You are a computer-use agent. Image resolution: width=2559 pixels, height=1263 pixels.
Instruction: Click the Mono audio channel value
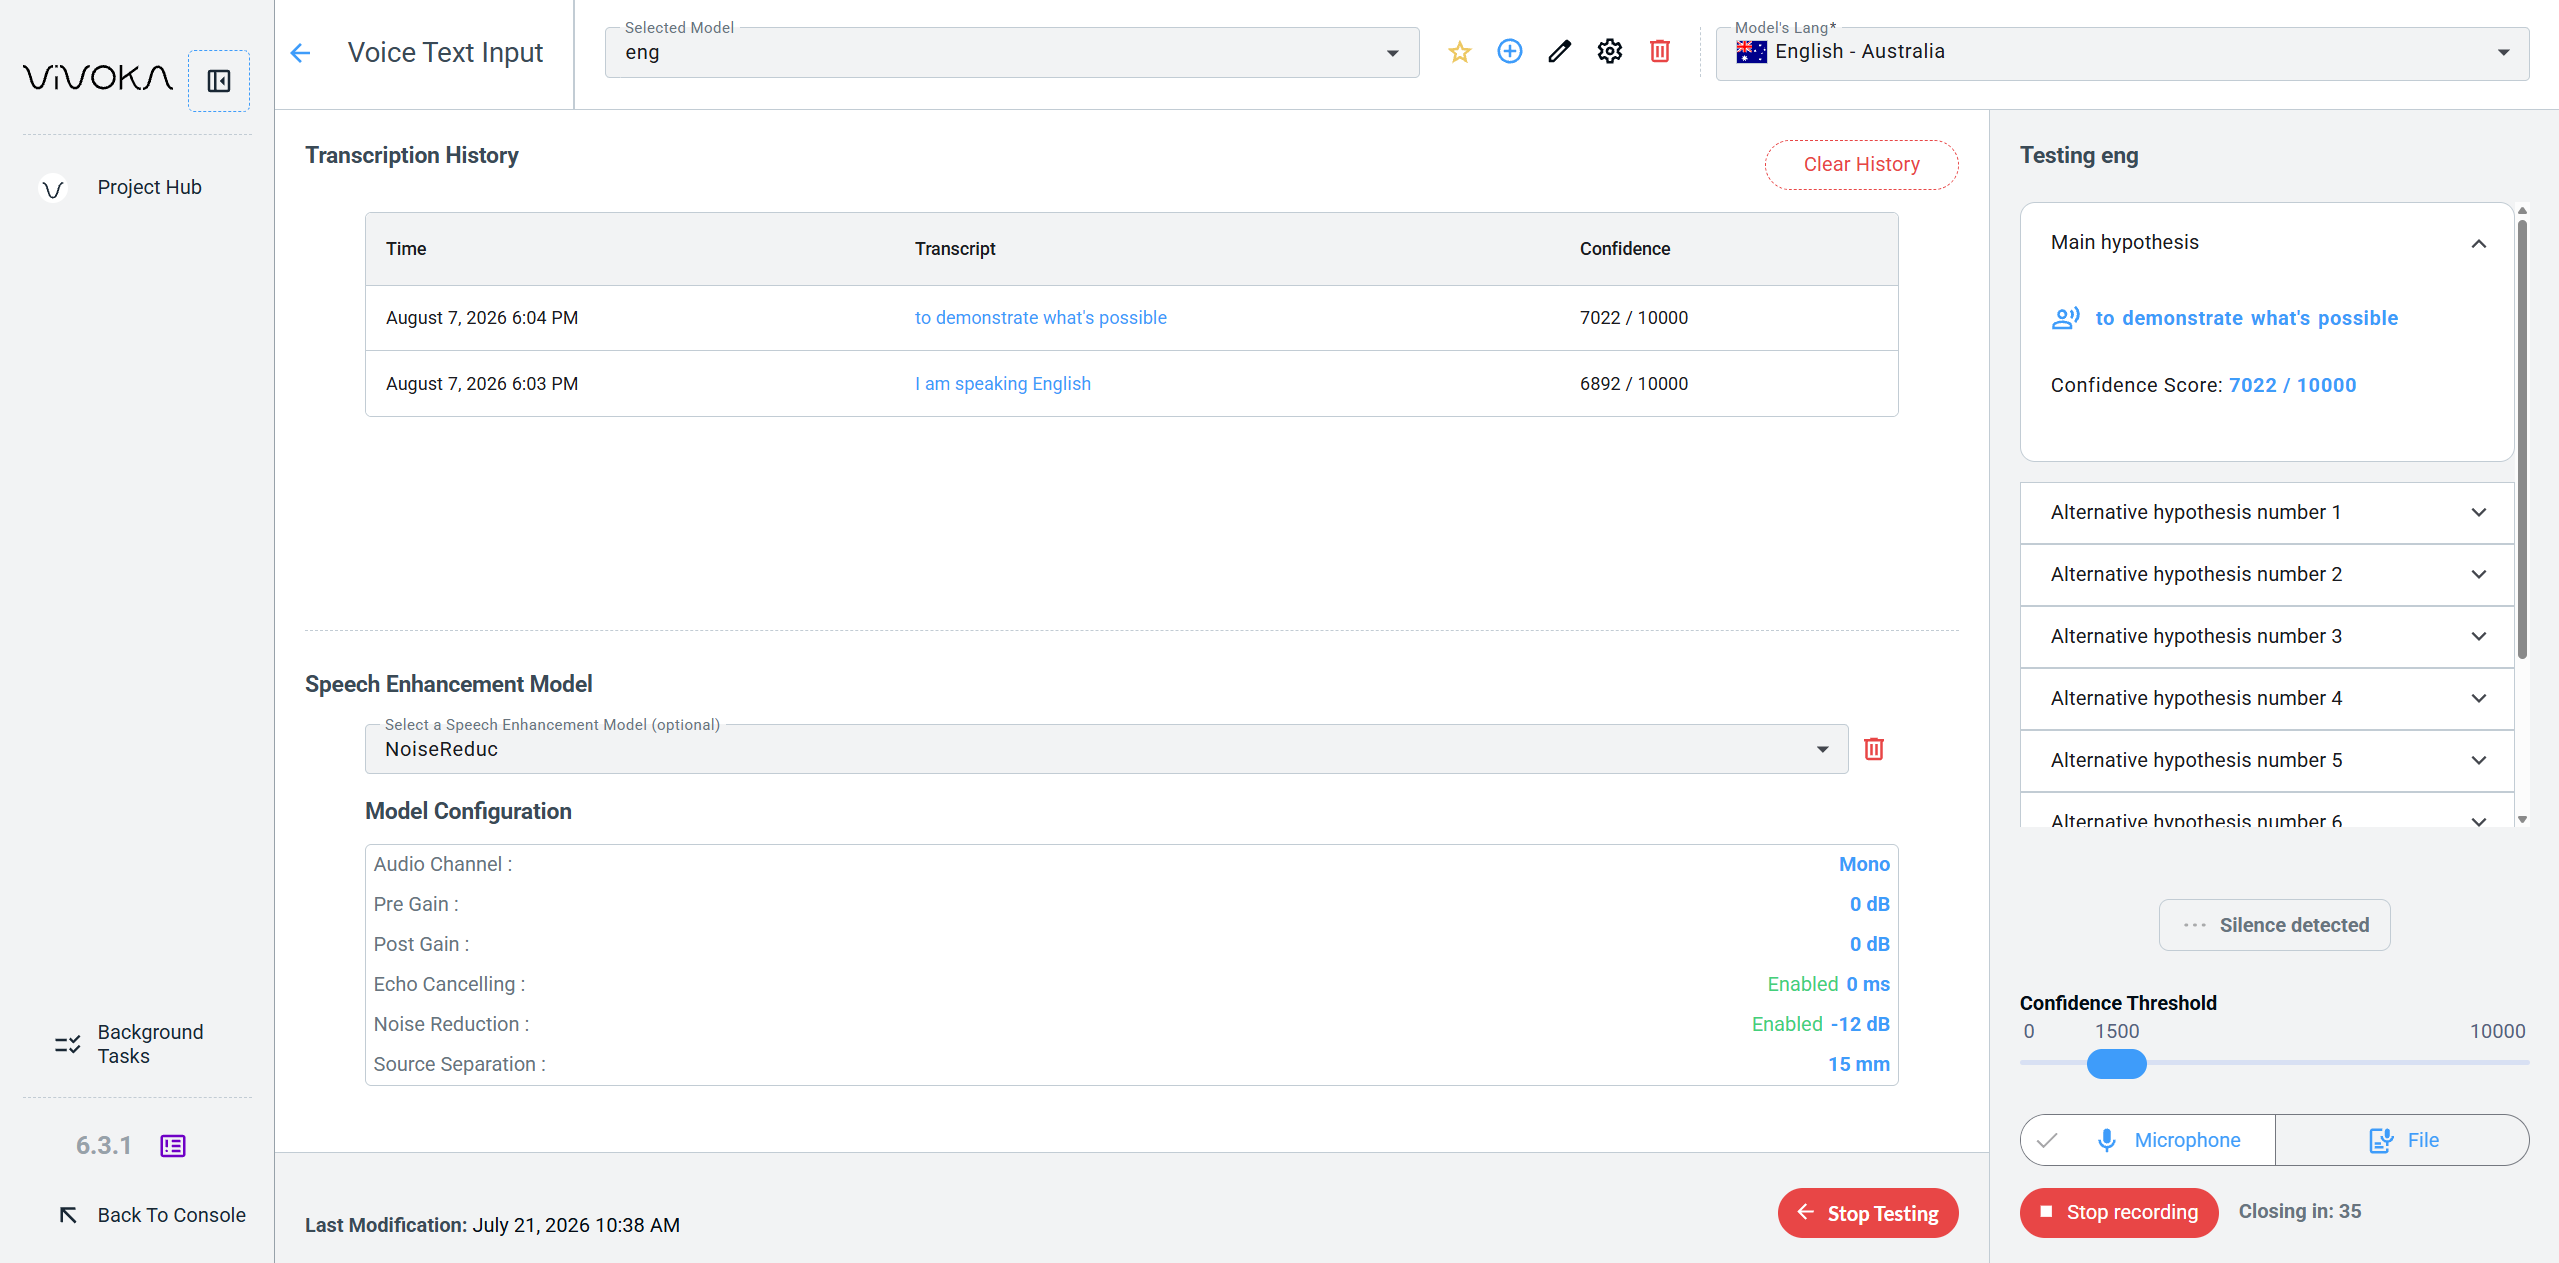(x=1864, y=865)
